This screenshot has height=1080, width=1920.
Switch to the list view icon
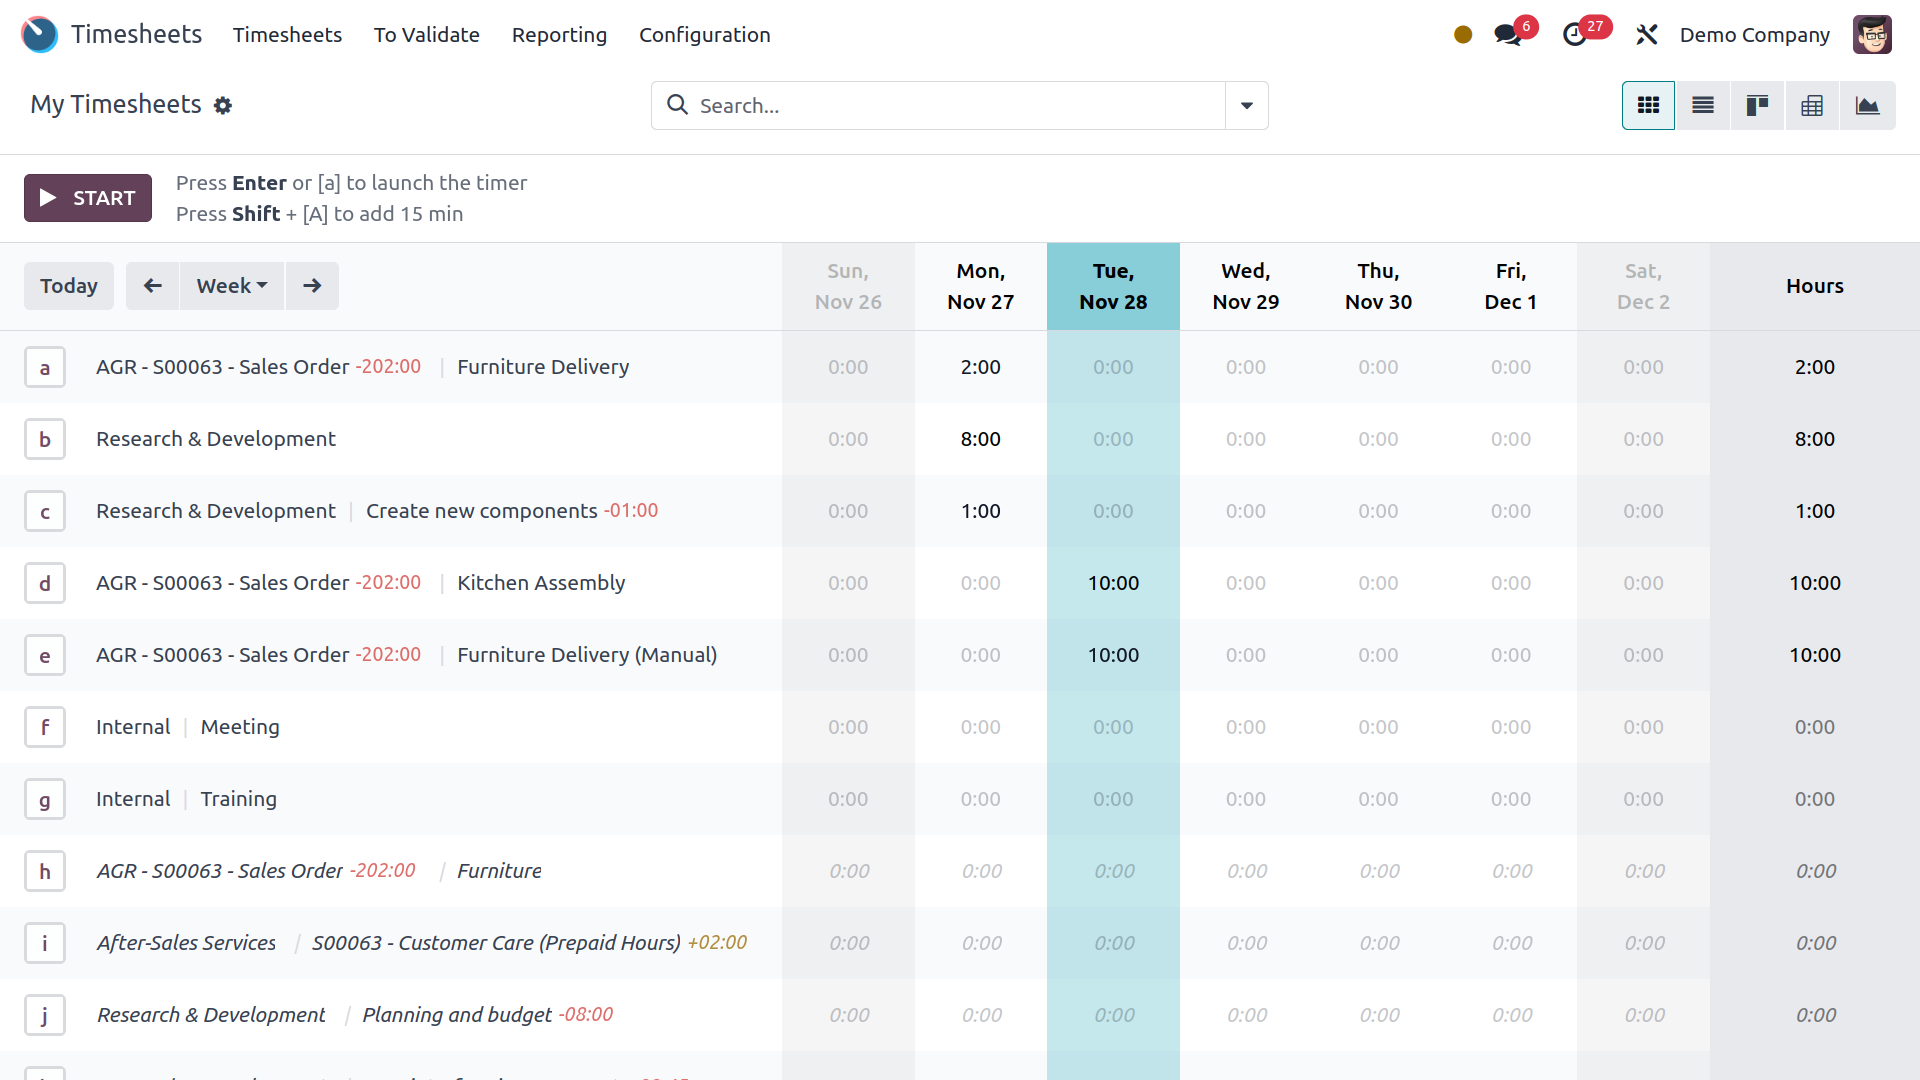click(1703, 106)
